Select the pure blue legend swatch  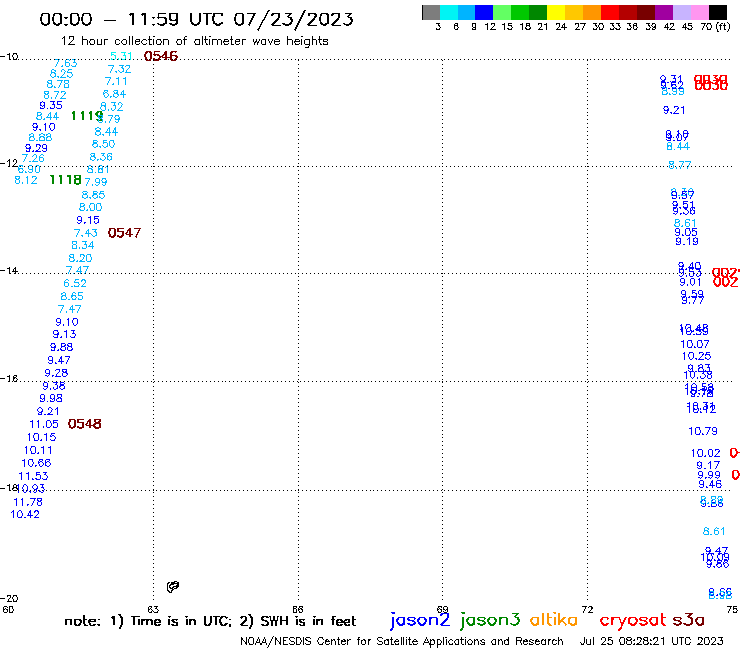tap(484, 12)
